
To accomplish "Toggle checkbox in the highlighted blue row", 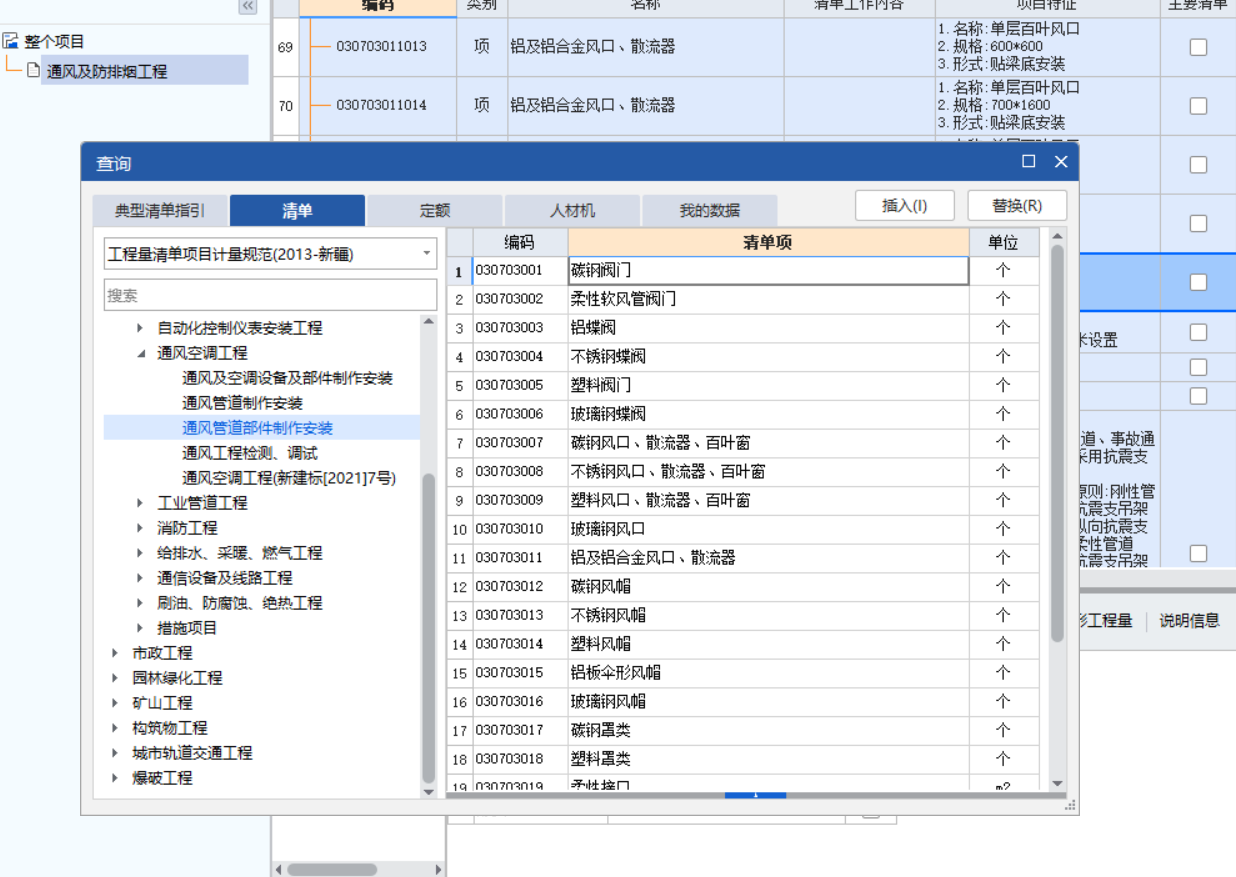I will 1198,283.
